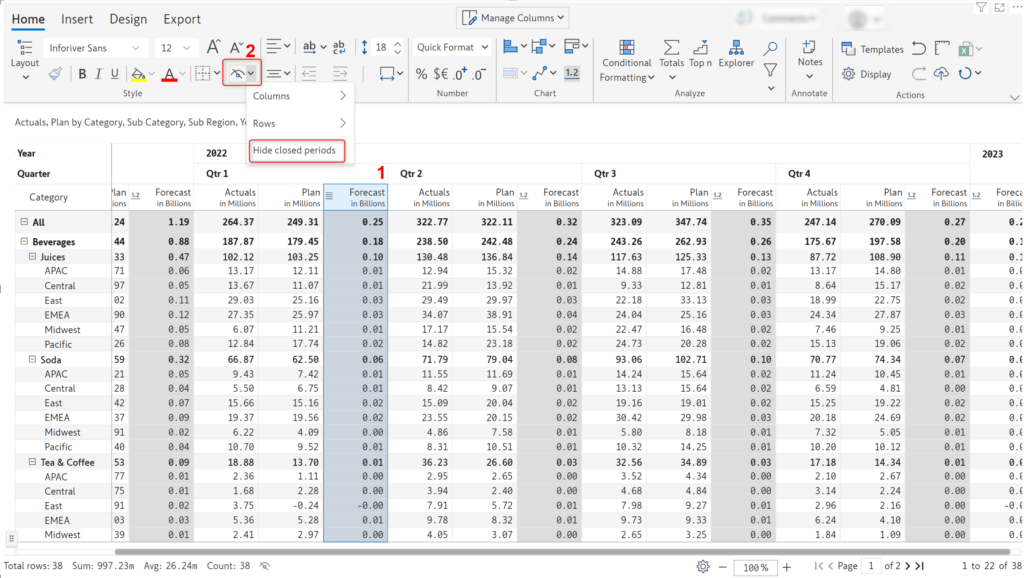Select the format painter icon
This screenshot has width=1024, height=578.
click(57, 73)
